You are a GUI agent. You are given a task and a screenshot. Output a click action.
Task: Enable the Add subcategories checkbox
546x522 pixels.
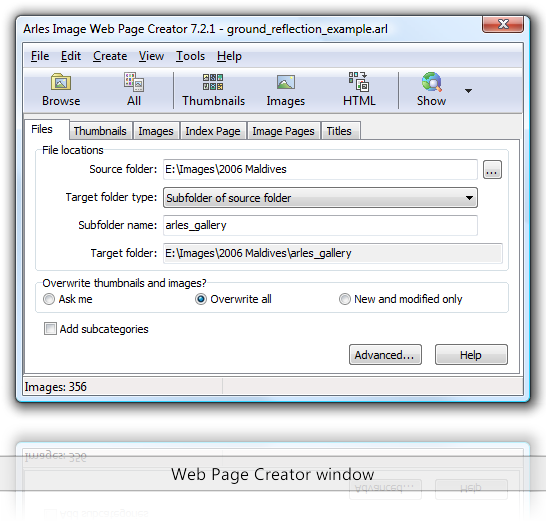tap(96, 329)
